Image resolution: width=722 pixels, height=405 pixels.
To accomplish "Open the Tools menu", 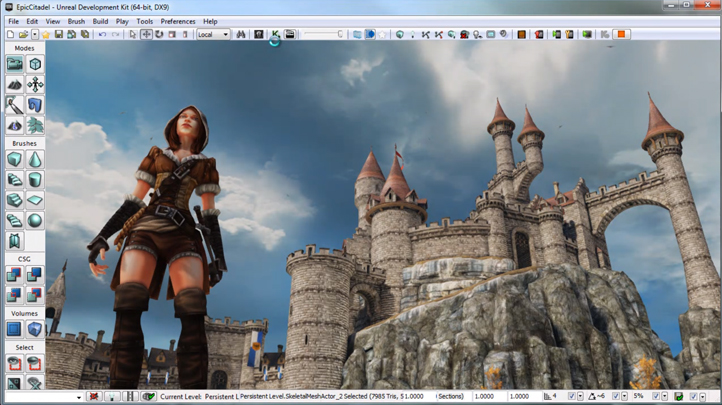I will tap(145, 22).
